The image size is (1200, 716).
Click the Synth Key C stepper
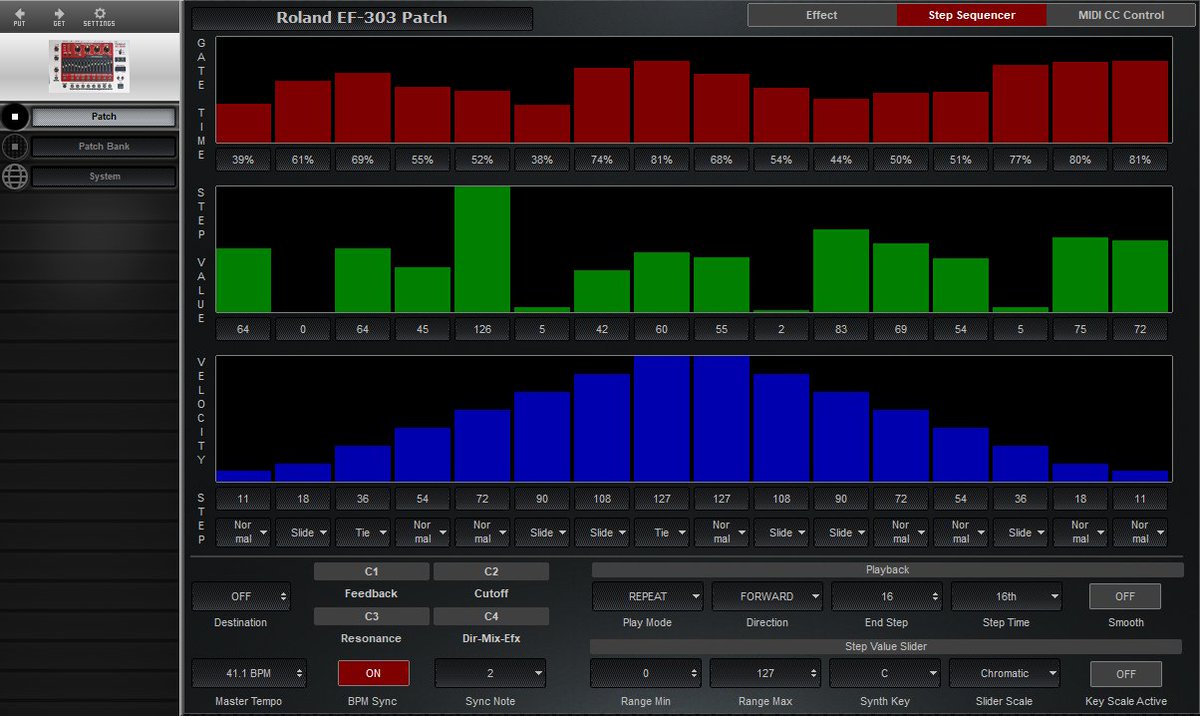(884, 673)
